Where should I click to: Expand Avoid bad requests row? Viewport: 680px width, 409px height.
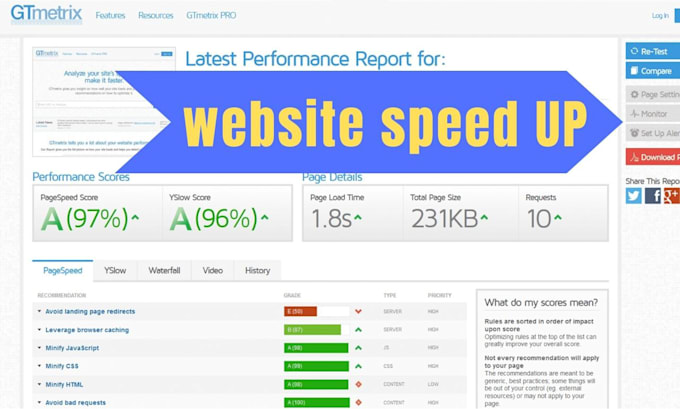pos(39,402)
